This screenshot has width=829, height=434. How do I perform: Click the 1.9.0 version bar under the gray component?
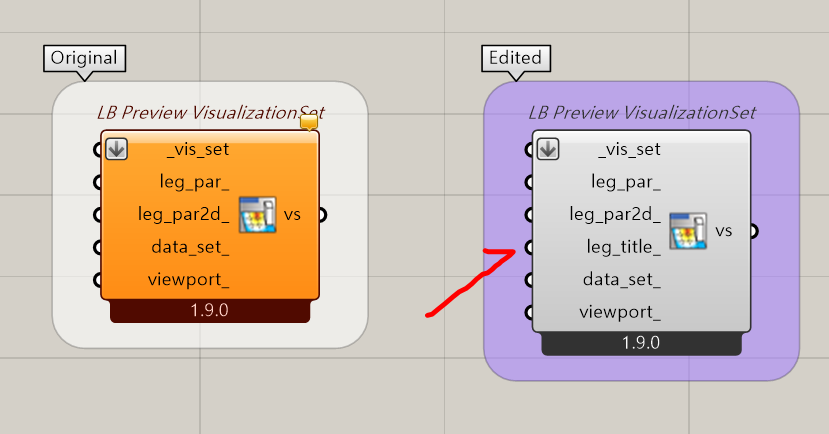(641, 344)
